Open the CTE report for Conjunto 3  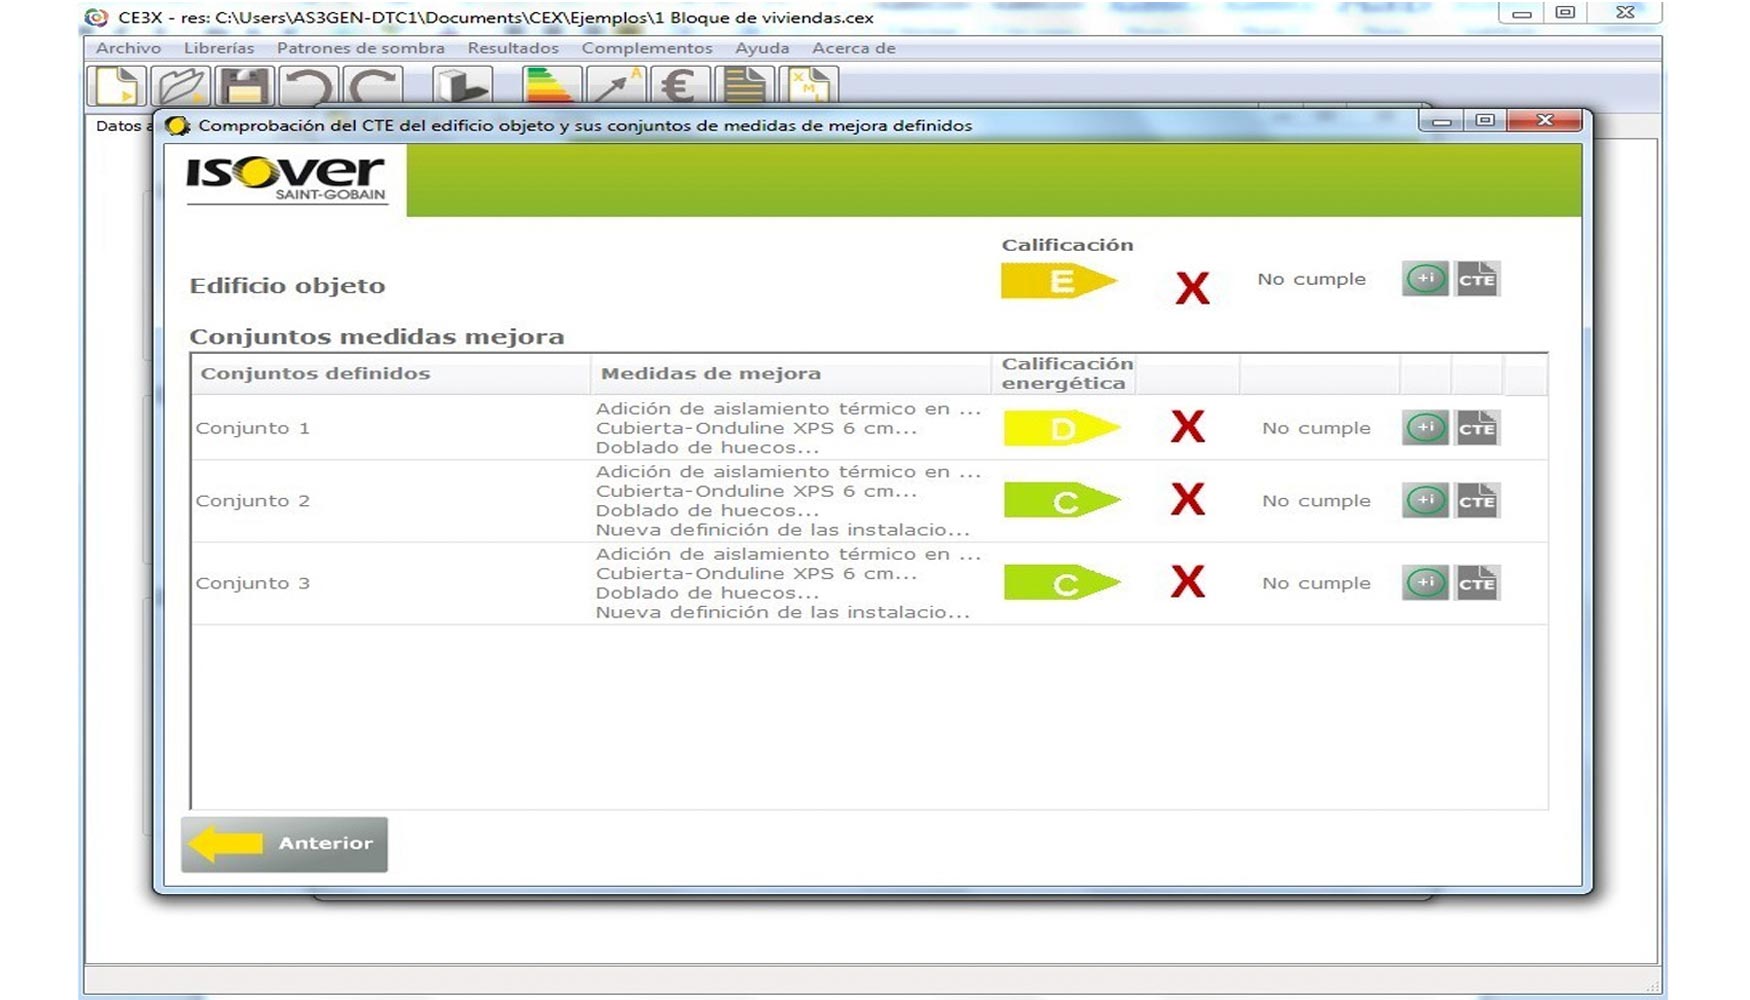1477,583
